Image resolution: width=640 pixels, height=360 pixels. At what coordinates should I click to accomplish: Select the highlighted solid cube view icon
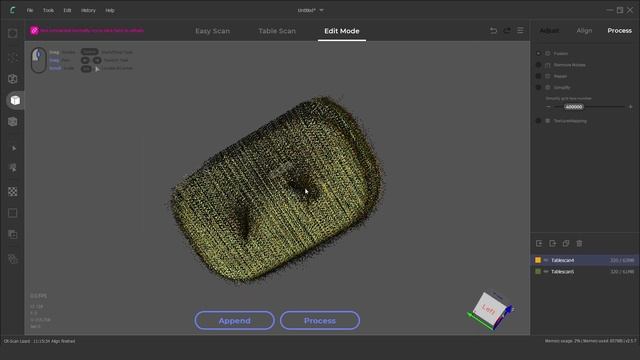pos(15,100)
